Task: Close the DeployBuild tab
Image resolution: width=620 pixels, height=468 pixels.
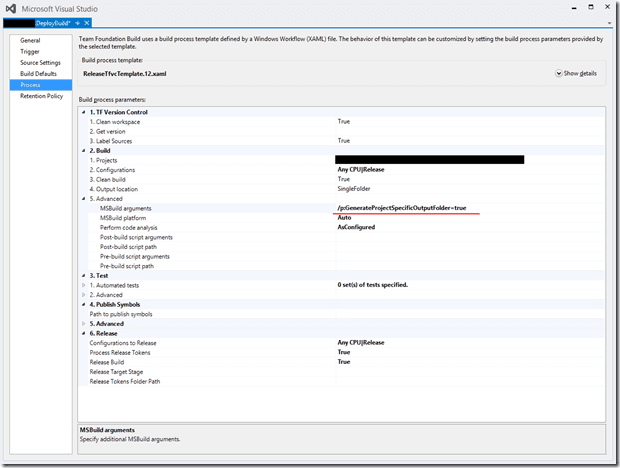Action: (87, 23)
